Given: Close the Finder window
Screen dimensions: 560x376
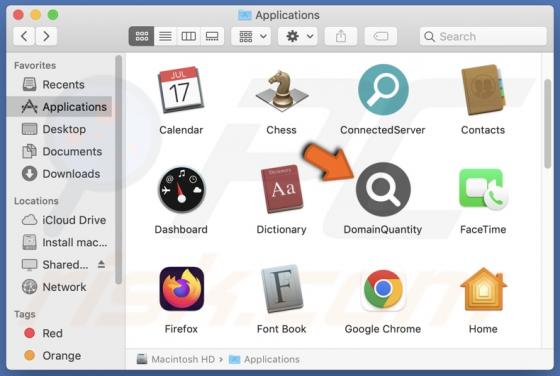Looking at the screenshot, I should tap(18, 15).
